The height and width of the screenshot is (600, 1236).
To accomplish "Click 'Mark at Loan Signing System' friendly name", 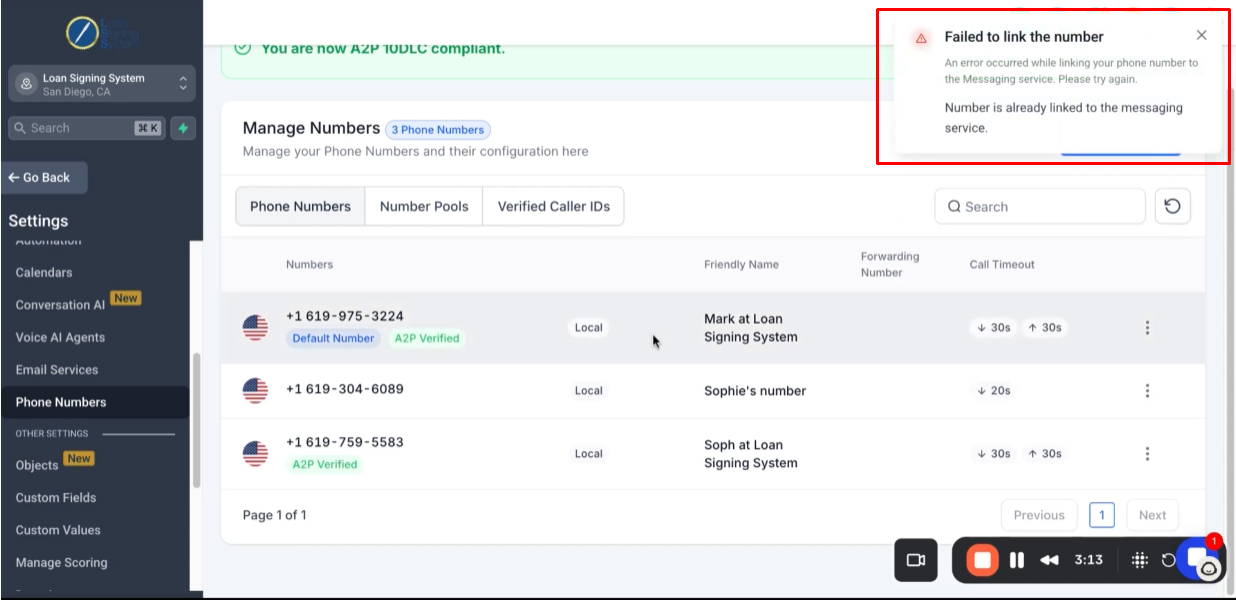I will point(751,328).
